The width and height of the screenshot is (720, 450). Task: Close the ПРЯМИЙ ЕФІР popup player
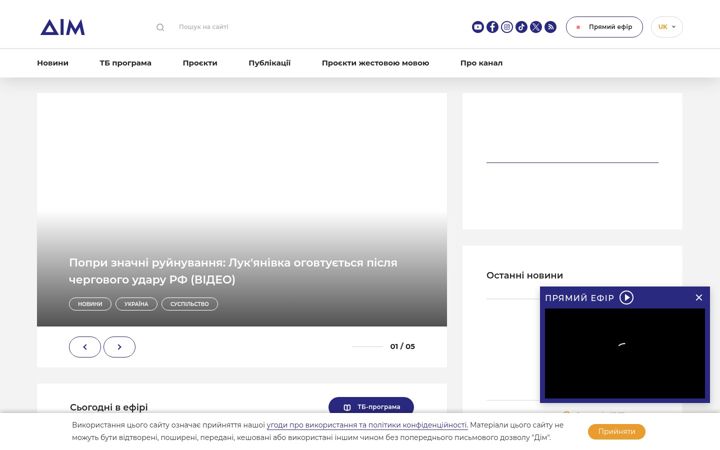point(699,298)
